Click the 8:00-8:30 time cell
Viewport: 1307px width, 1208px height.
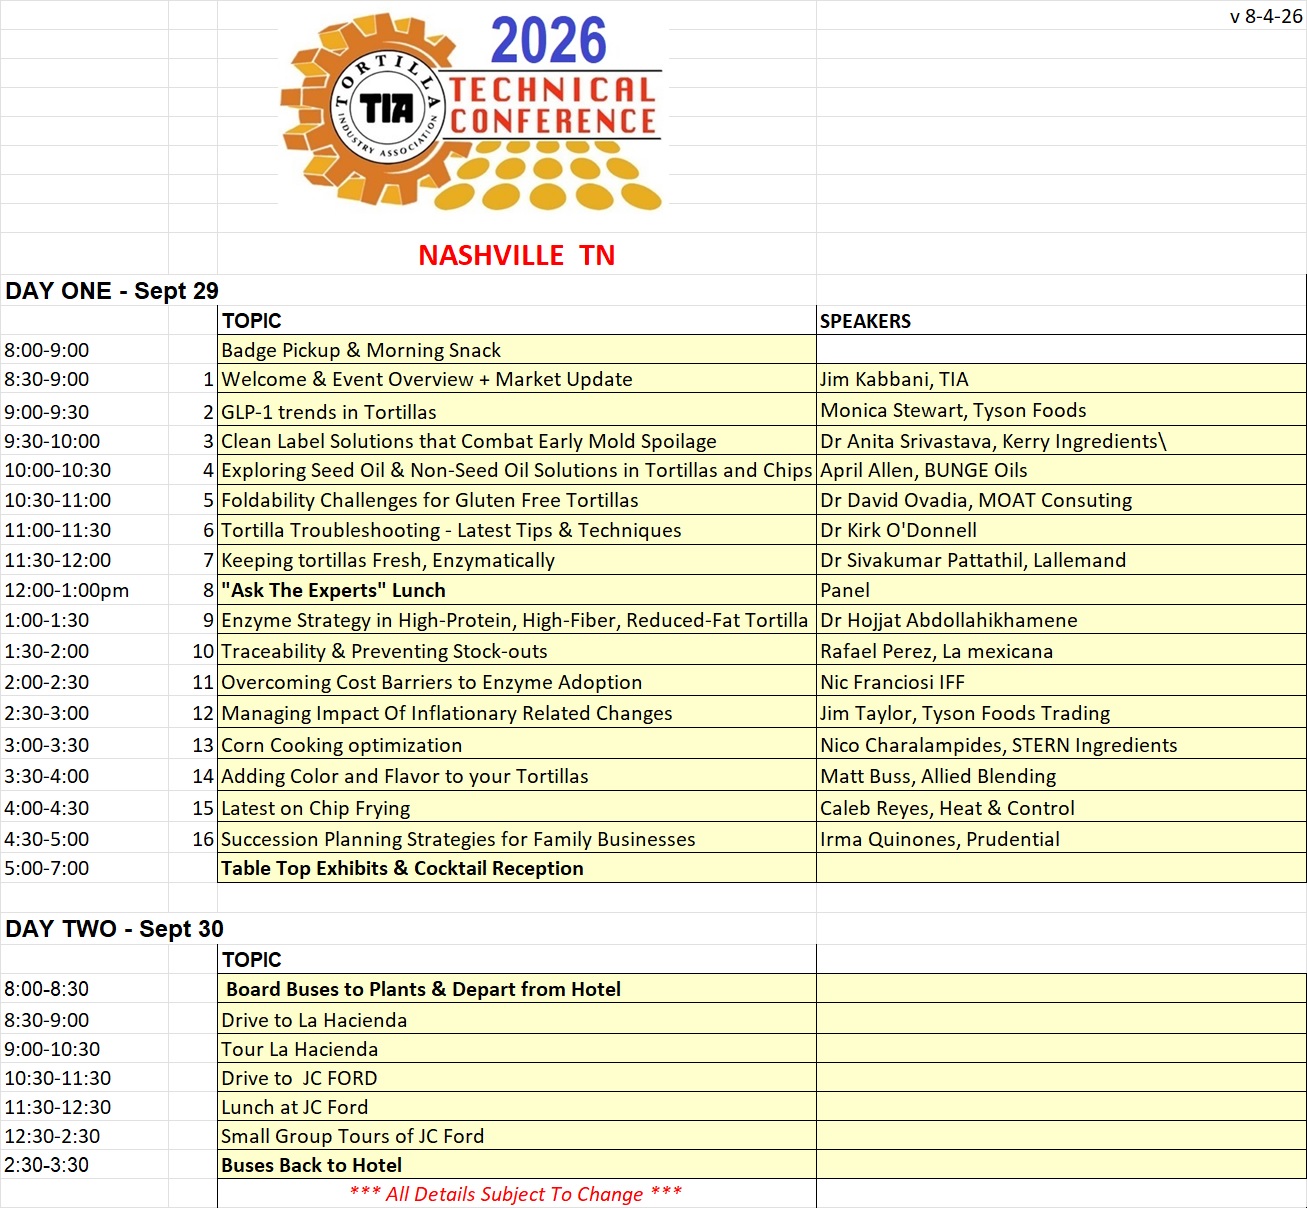point(84,989)
